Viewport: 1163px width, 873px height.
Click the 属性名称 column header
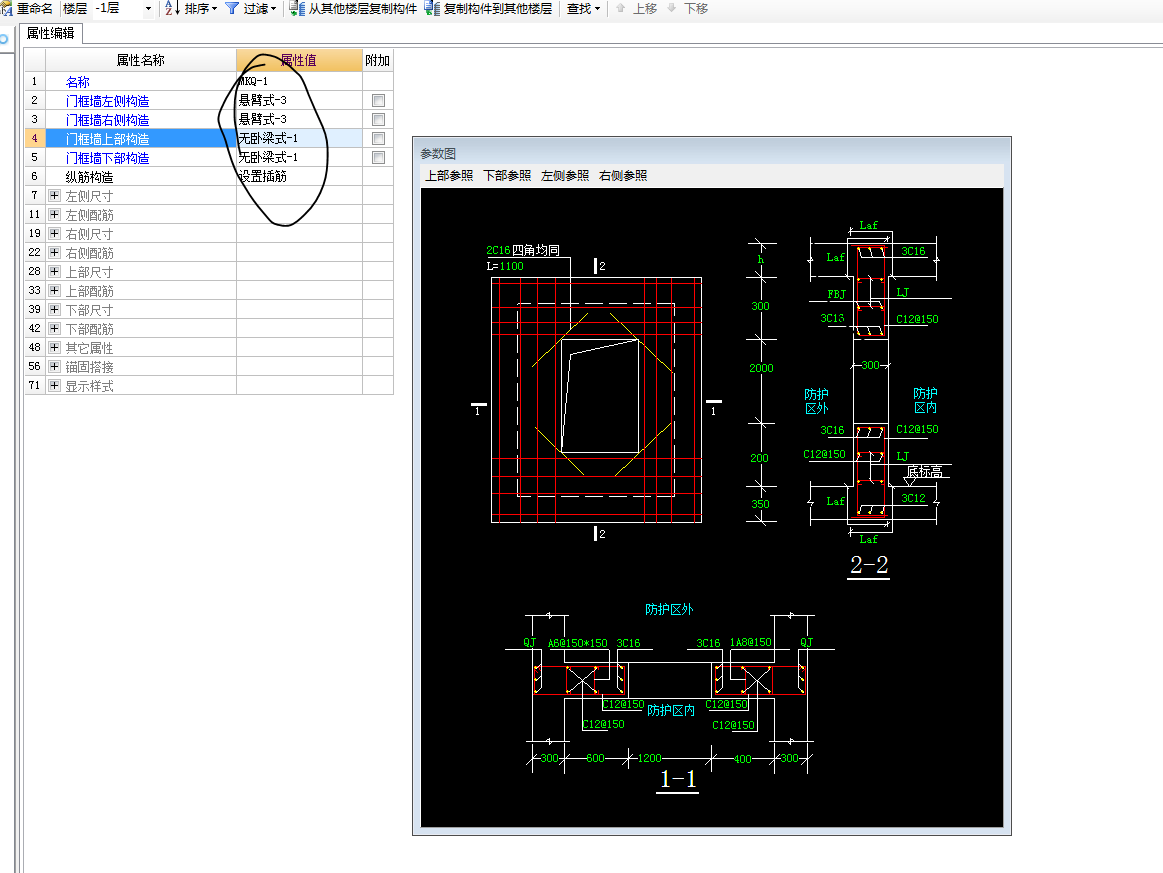141,60
